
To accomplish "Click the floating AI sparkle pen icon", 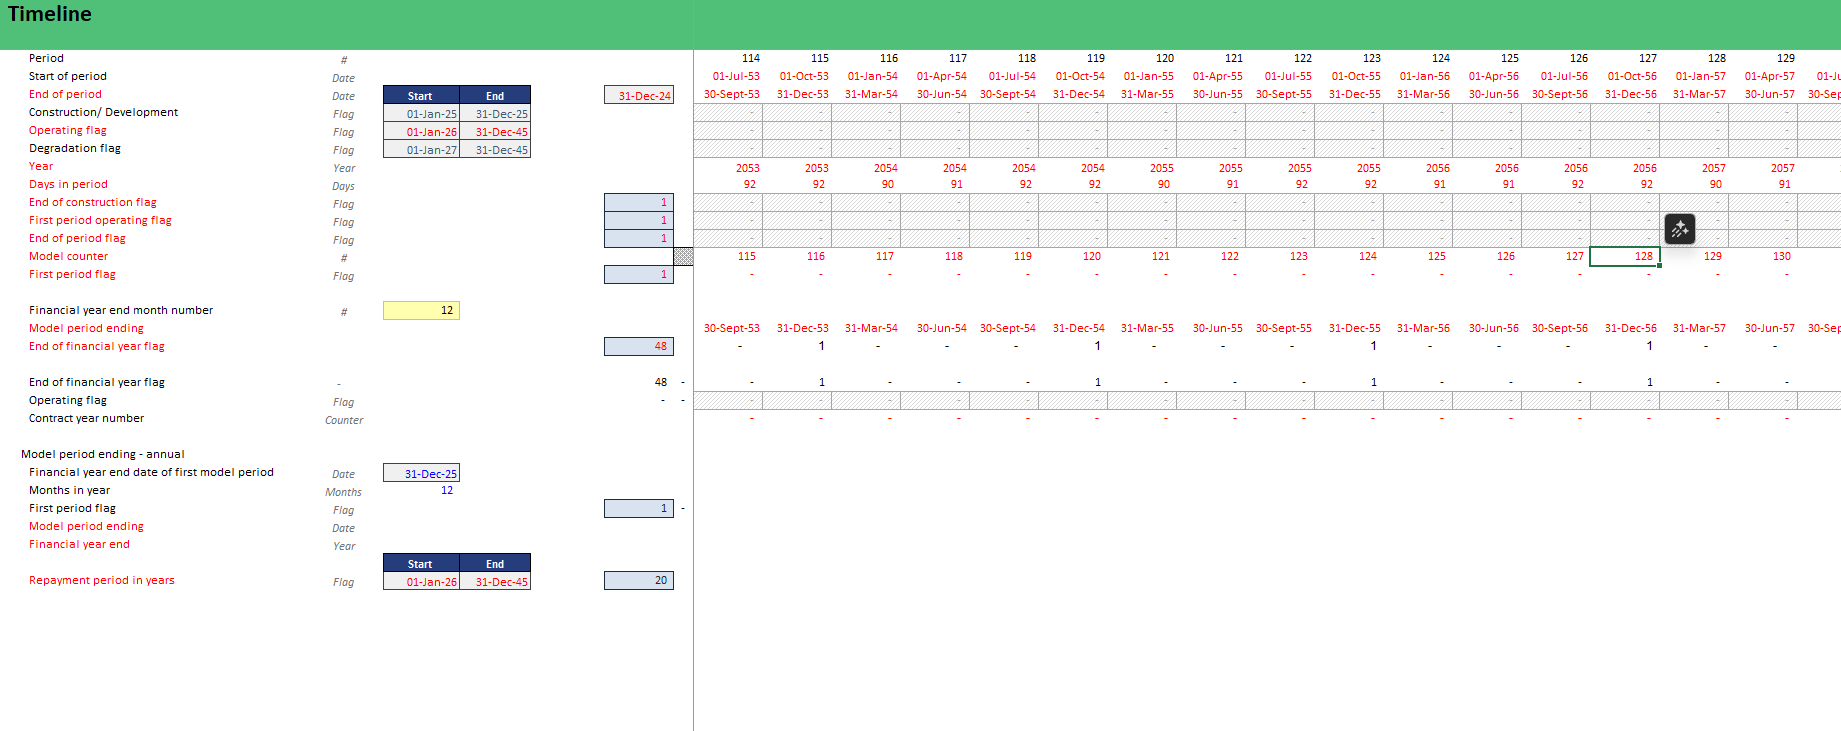I will tap(1679, 229).
